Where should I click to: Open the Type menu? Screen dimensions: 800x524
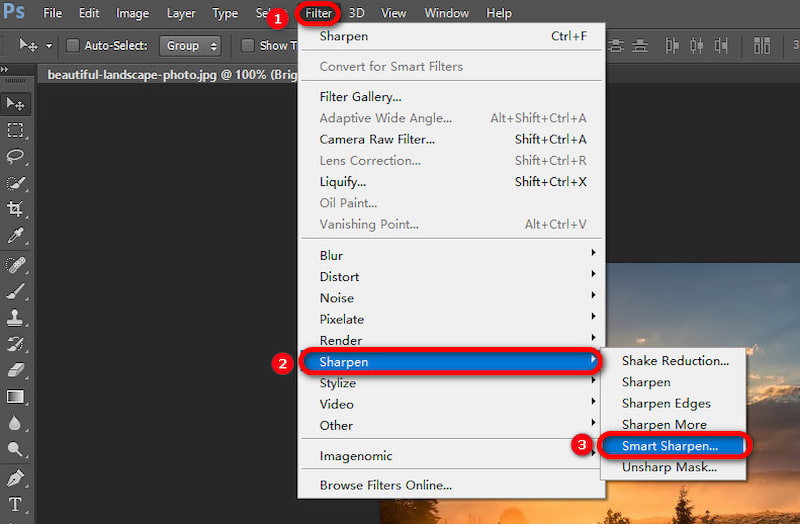(225, 13)
